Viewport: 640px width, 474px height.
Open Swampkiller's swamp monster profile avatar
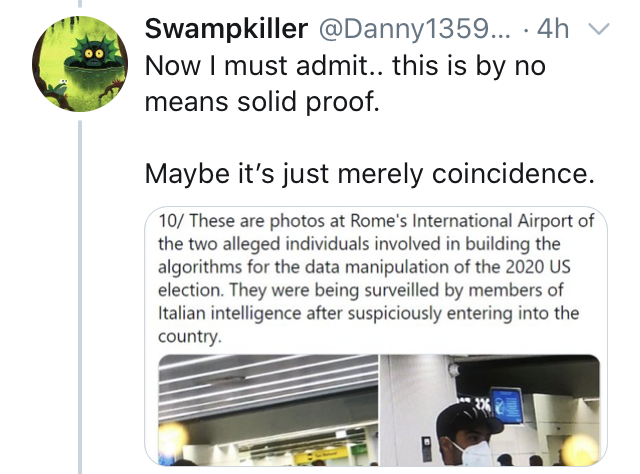click(x=80, y=64)
